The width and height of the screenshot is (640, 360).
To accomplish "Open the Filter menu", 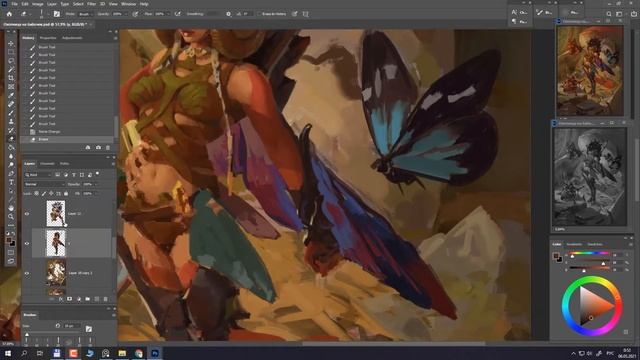I will click(91, 4).
